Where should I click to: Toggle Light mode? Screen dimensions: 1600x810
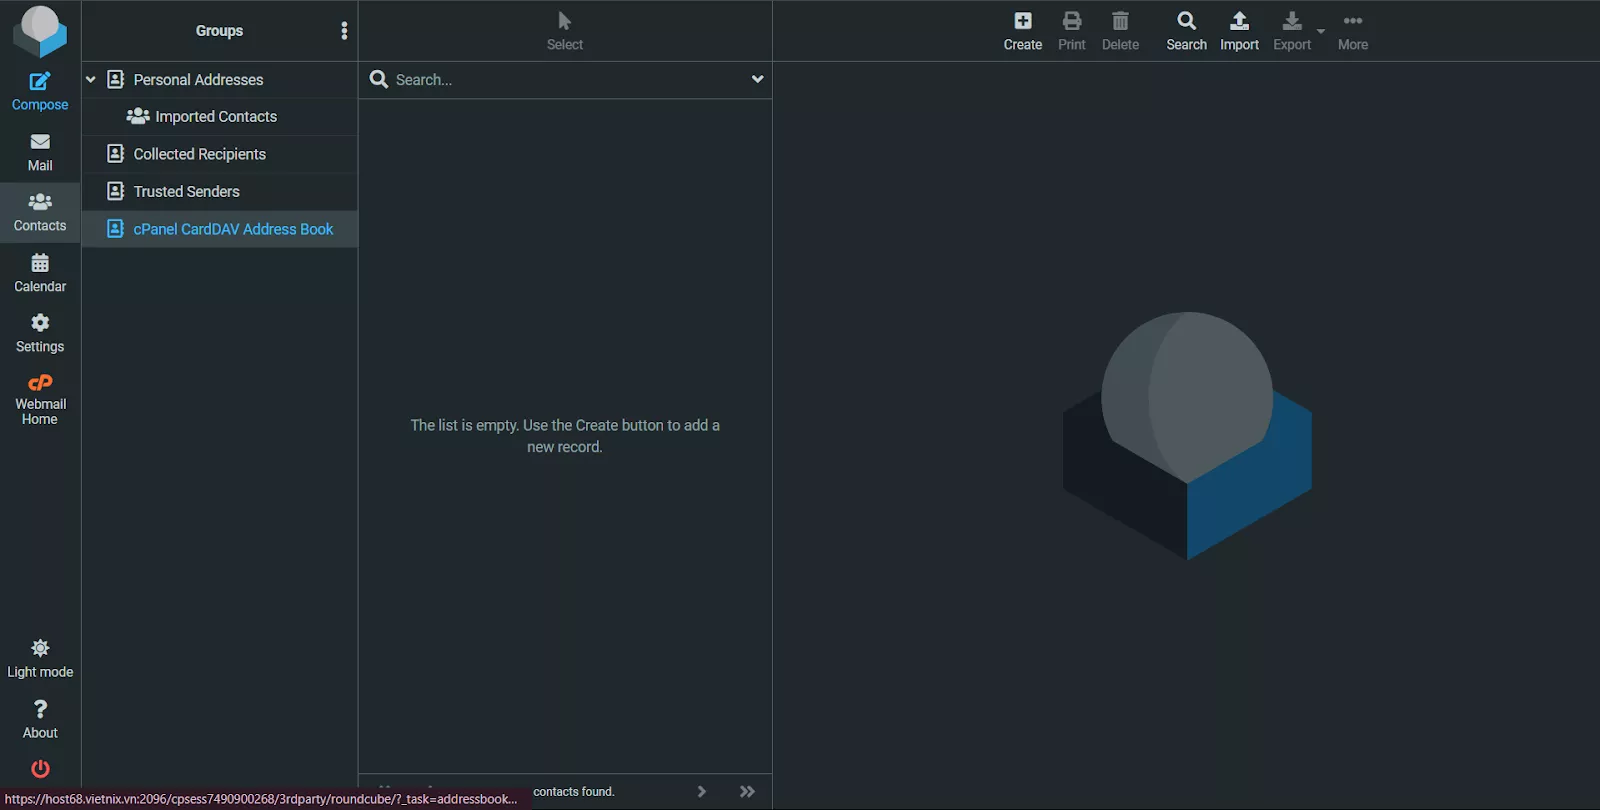[40, 658]
